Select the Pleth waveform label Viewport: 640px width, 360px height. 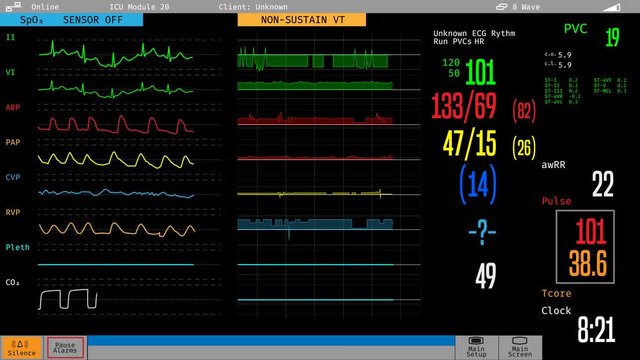point(18,247)
